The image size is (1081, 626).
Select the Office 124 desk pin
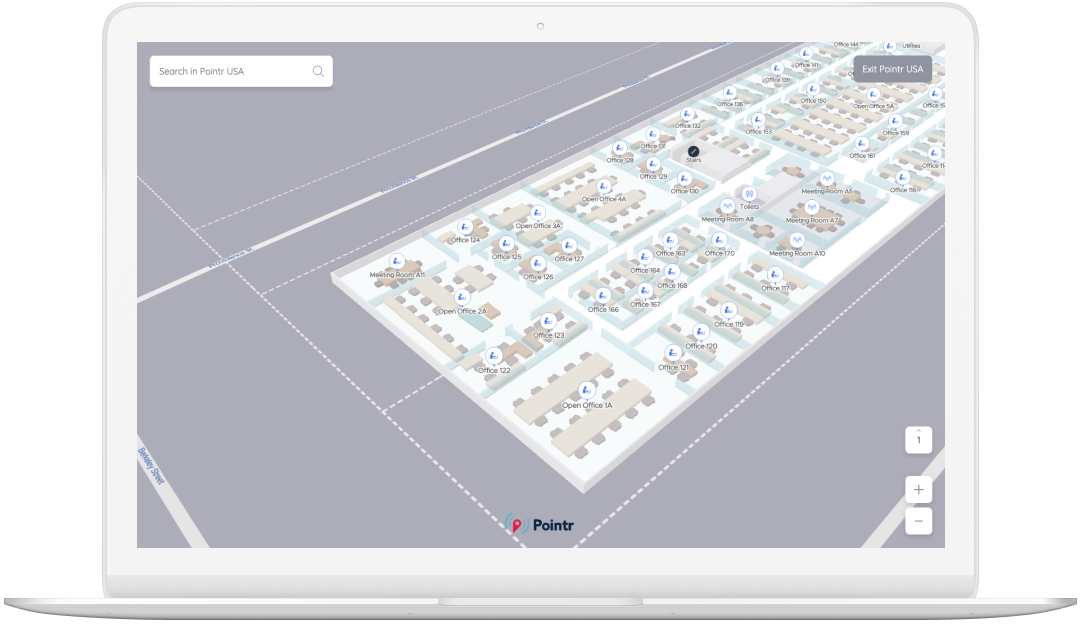tap(464, 226)
